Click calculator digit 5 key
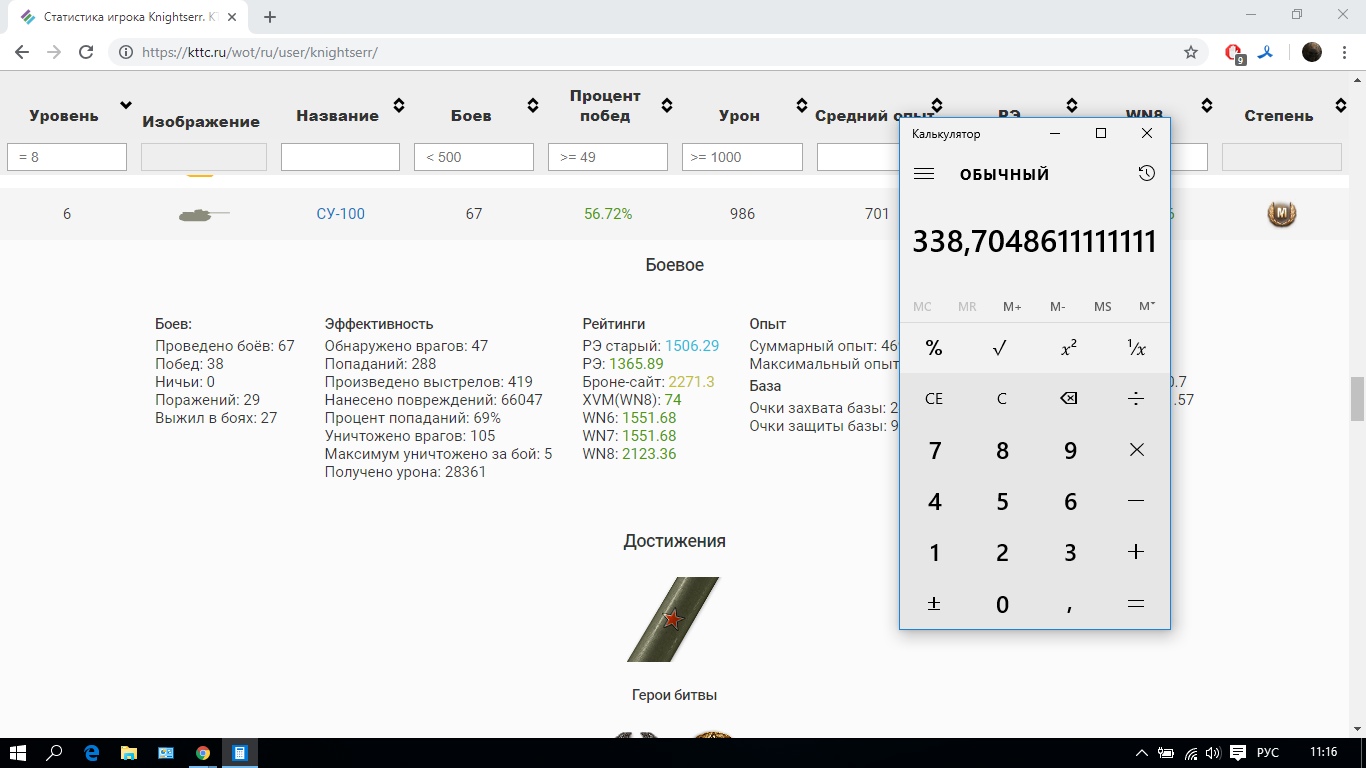Image resolution: width=1366 pixels, height=768 pixels. point(1001,501)
